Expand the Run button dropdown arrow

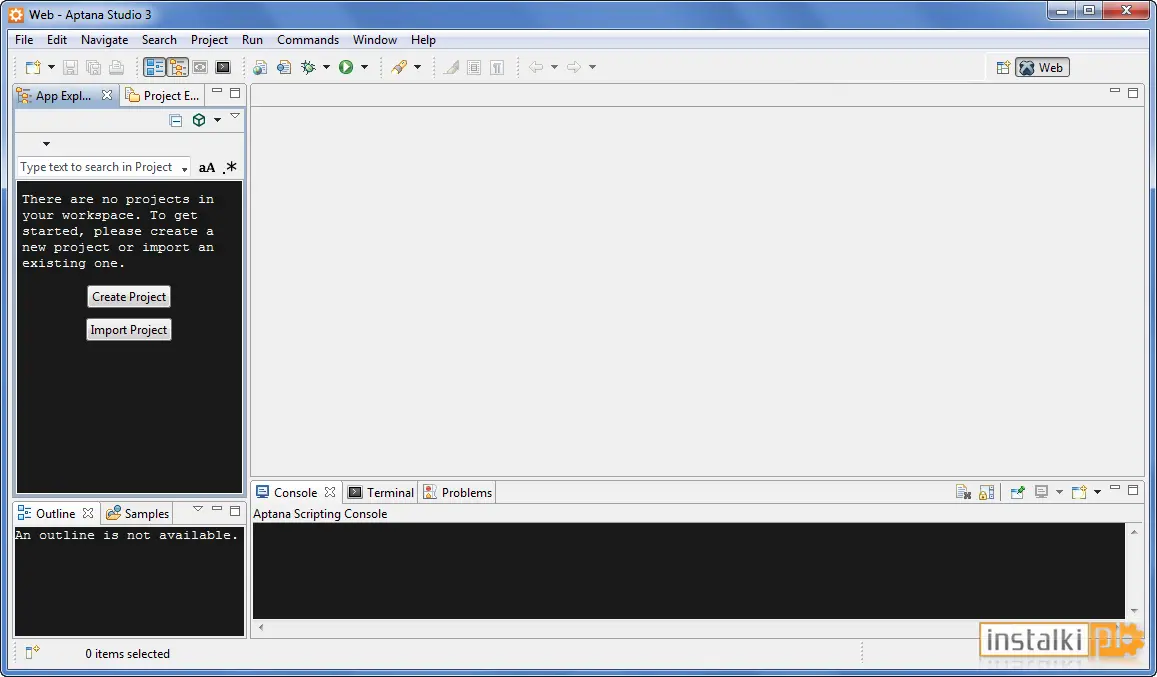(364, 67)
